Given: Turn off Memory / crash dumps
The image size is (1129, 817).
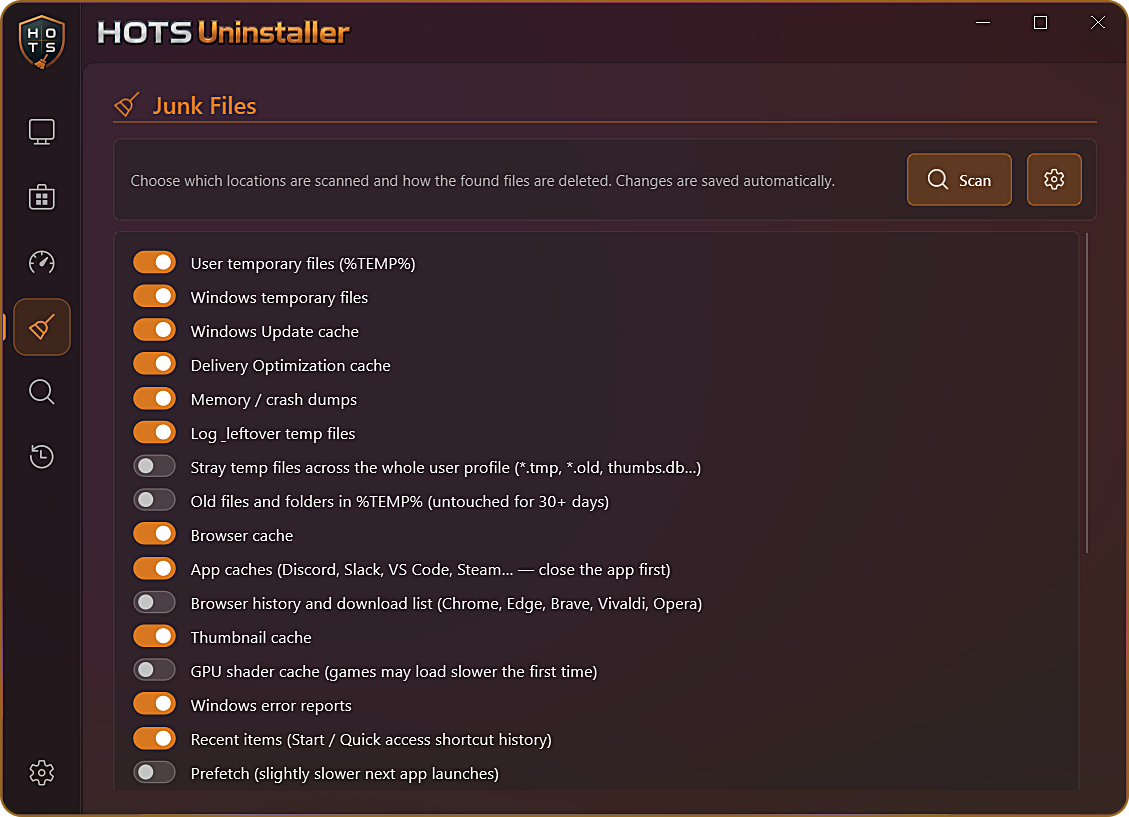Looking at the screenshot, I should (x=155, y=398).
